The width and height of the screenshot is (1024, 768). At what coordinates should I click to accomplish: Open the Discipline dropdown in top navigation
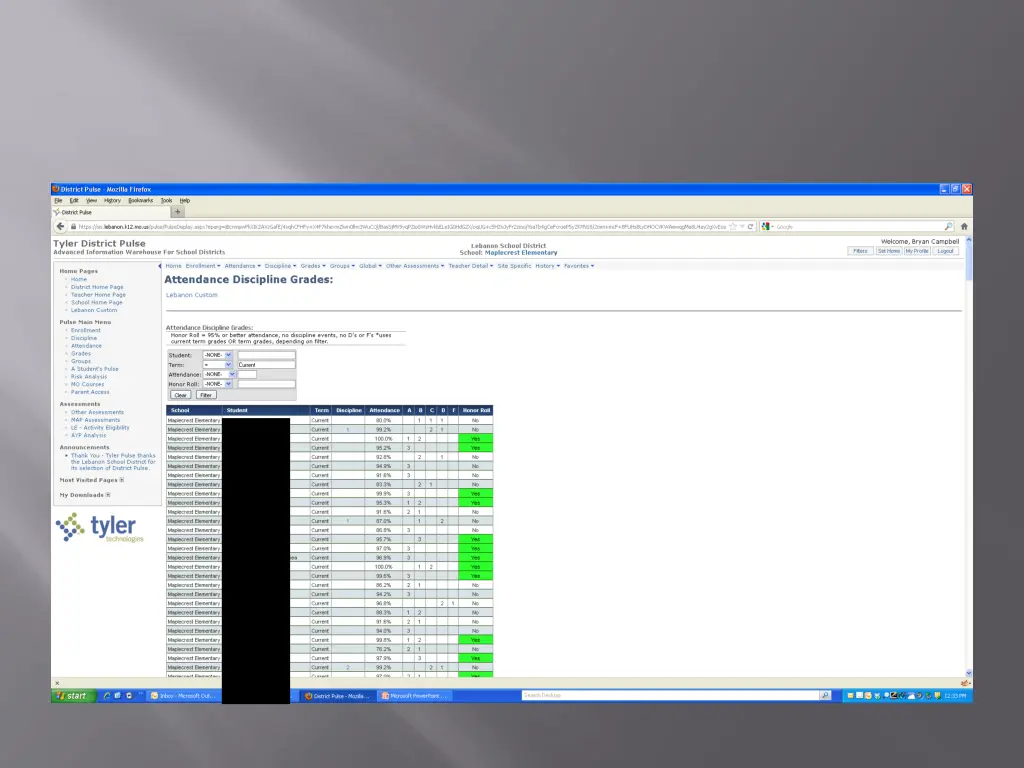pyautogui.click(x=280, y=266)
